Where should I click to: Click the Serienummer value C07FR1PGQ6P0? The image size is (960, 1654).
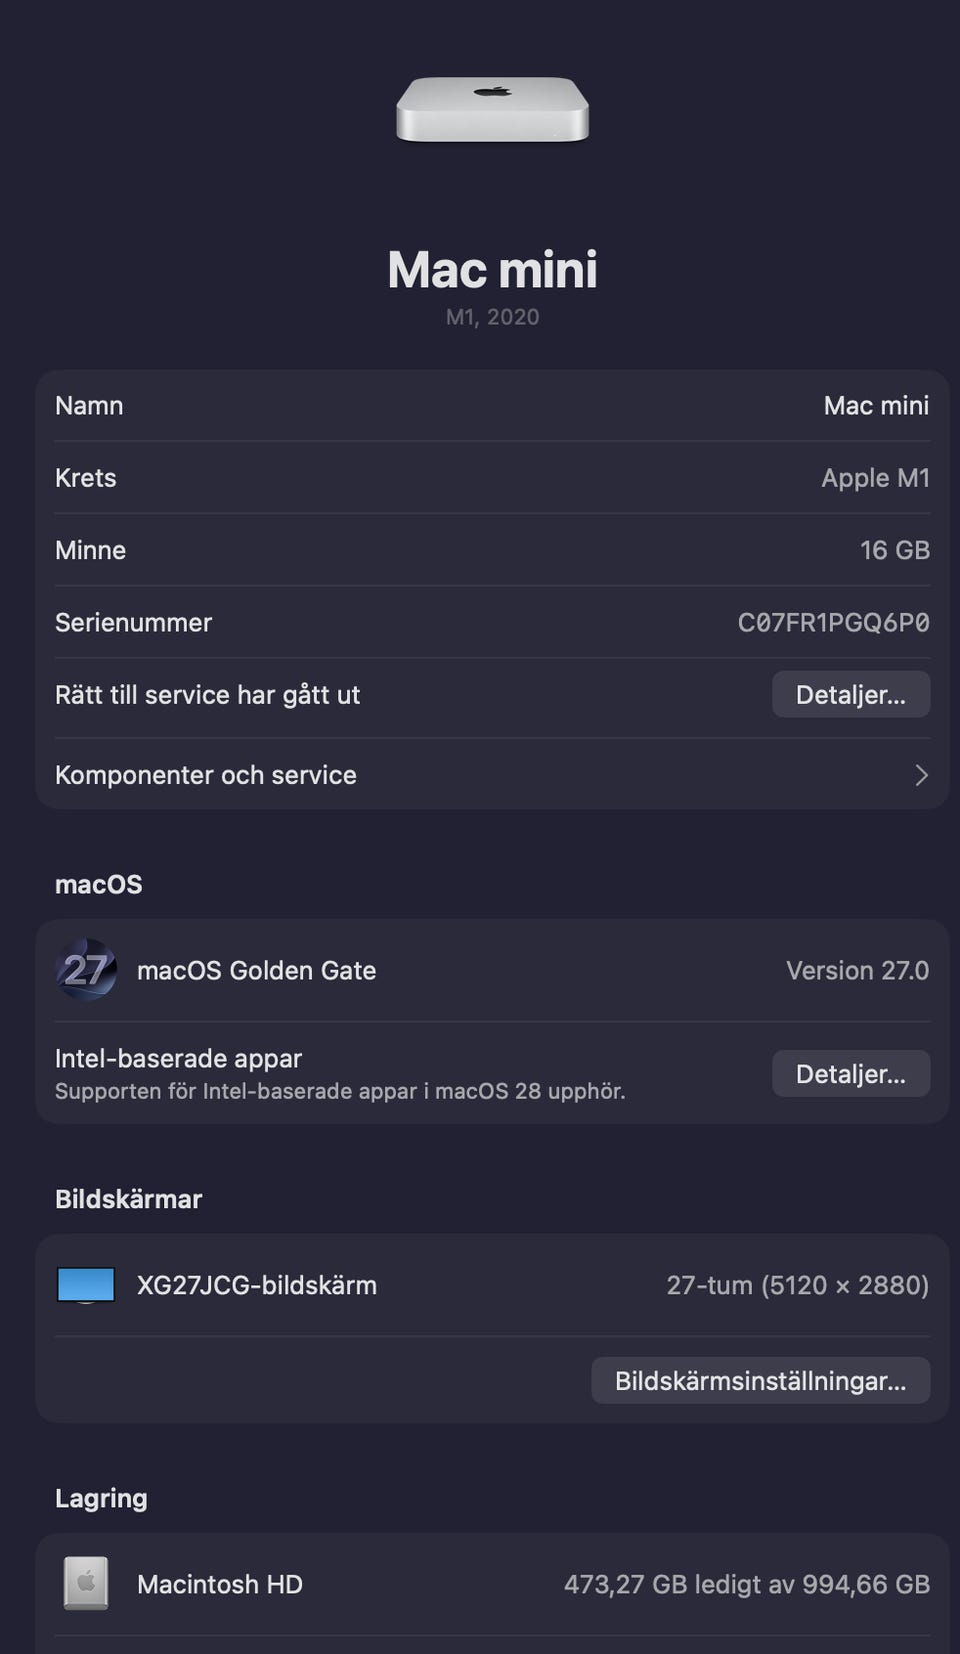point(834,622)
